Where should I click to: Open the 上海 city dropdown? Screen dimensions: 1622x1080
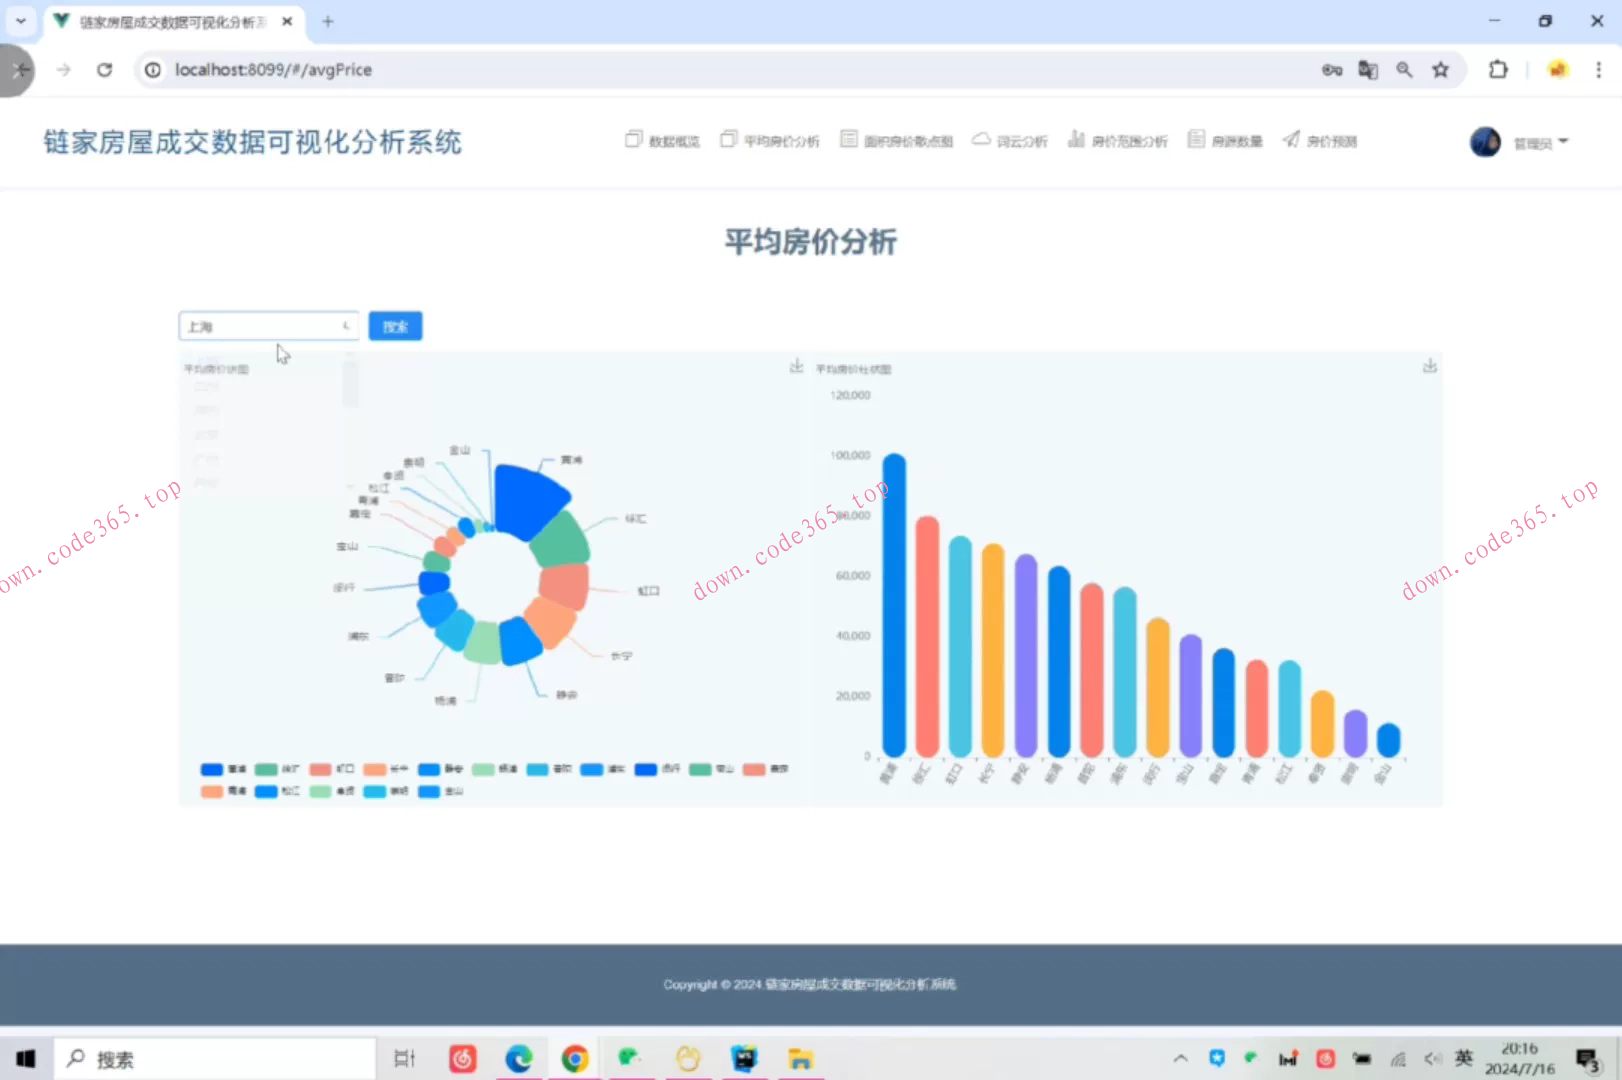(x=268, y=326)
